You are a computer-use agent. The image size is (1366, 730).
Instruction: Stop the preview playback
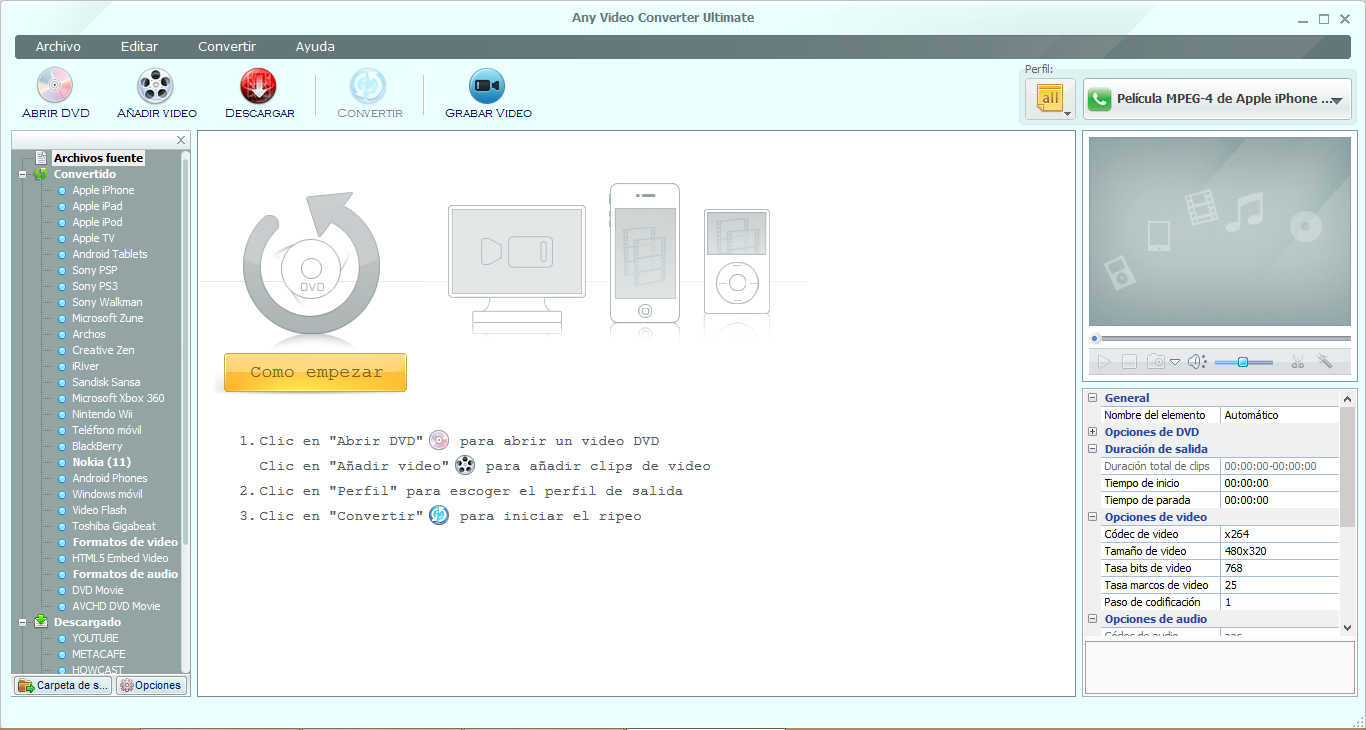click(1129, 362)
